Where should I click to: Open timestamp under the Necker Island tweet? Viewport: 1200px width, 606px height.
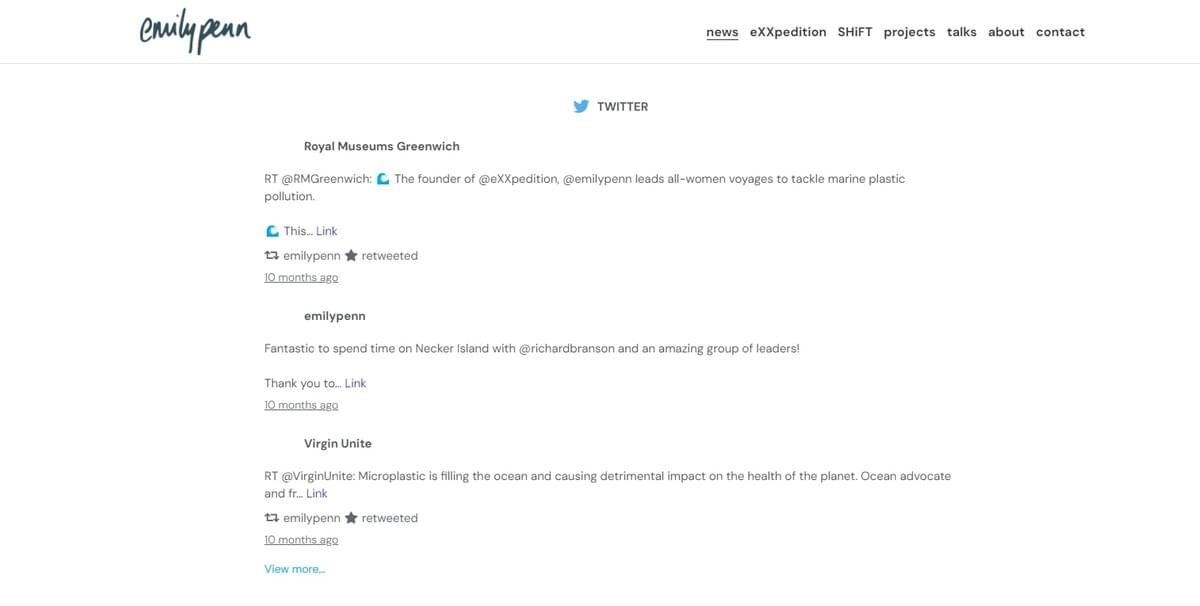point(301,405)
